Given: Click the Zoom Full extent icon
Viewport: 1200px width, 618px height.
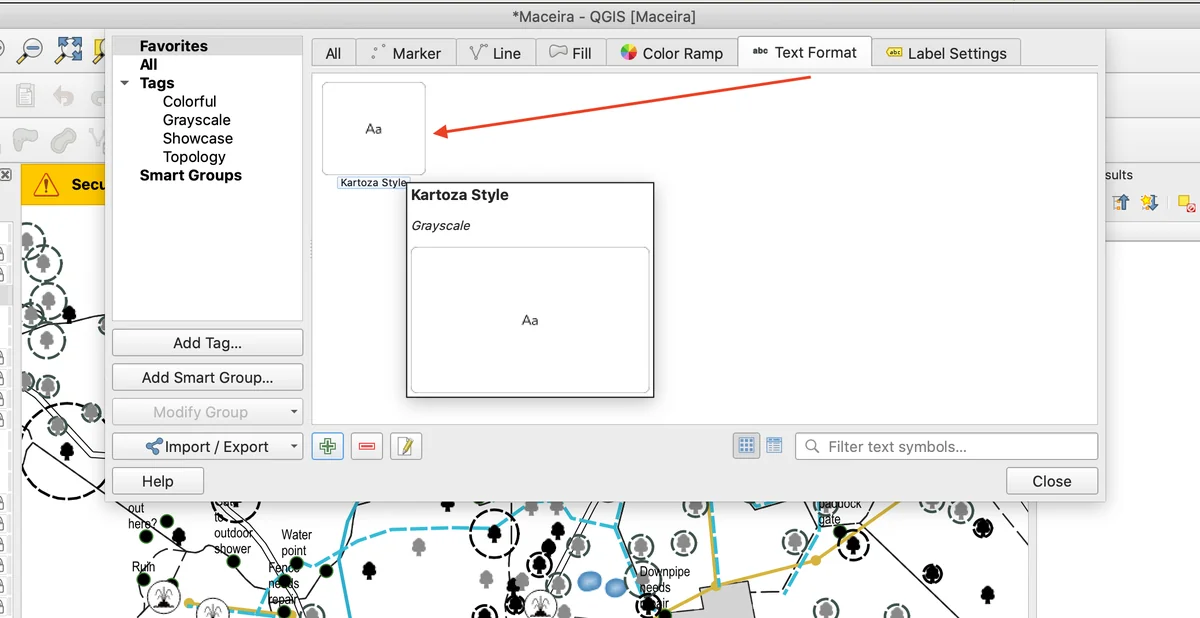Looking at the screenshot, I should pos(69,49).
